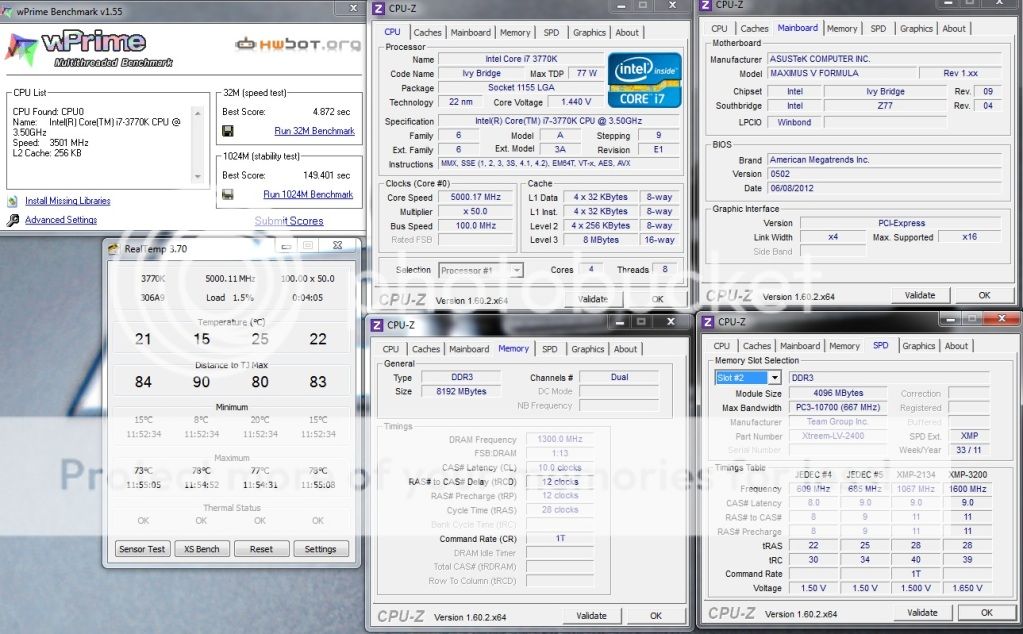Click DRAM Frequency 1300.0 MHz field
Viewport: 1023px width, 634px height.
coord(560,439)
